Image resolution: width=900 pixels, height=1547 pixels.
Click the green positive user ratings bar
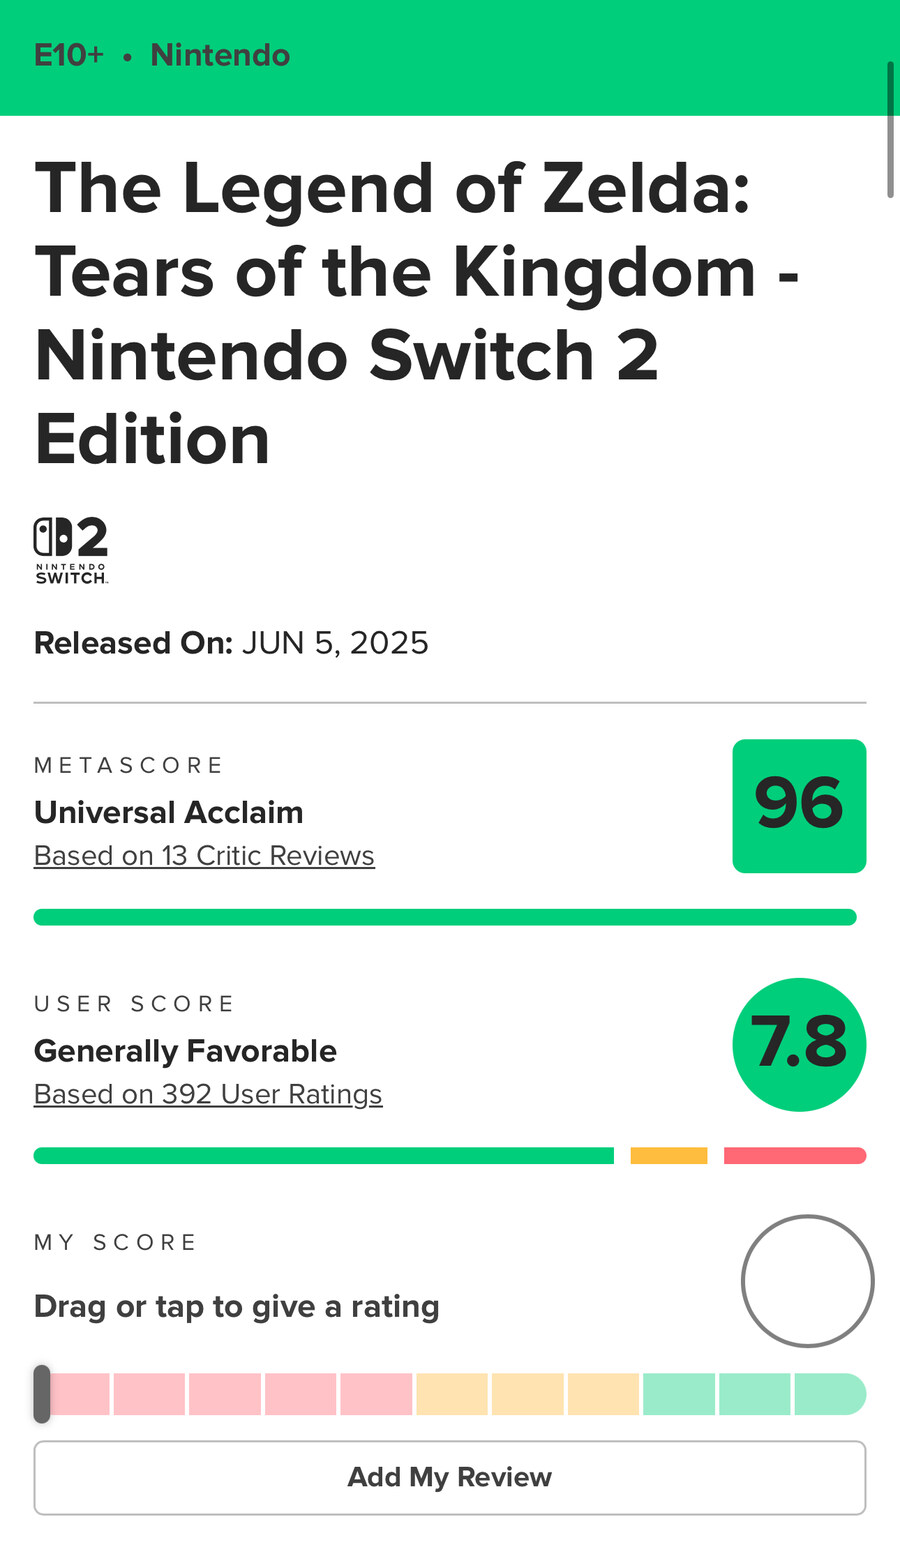point(324,1156)
